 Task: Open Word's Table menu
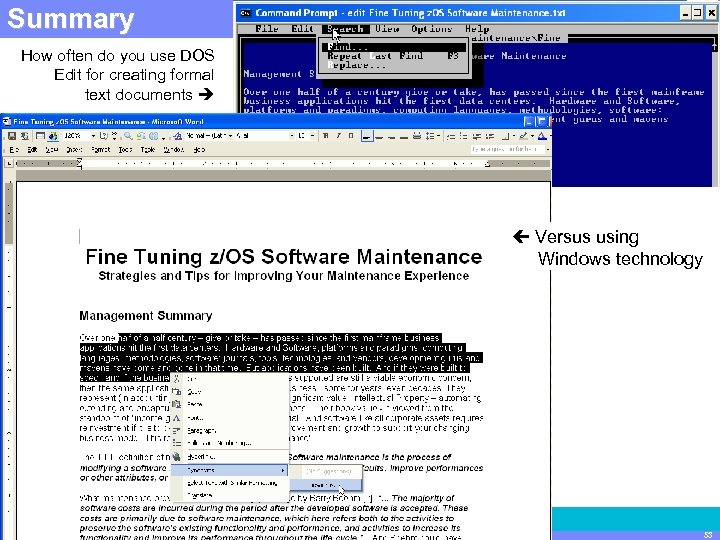coord(148,150)
